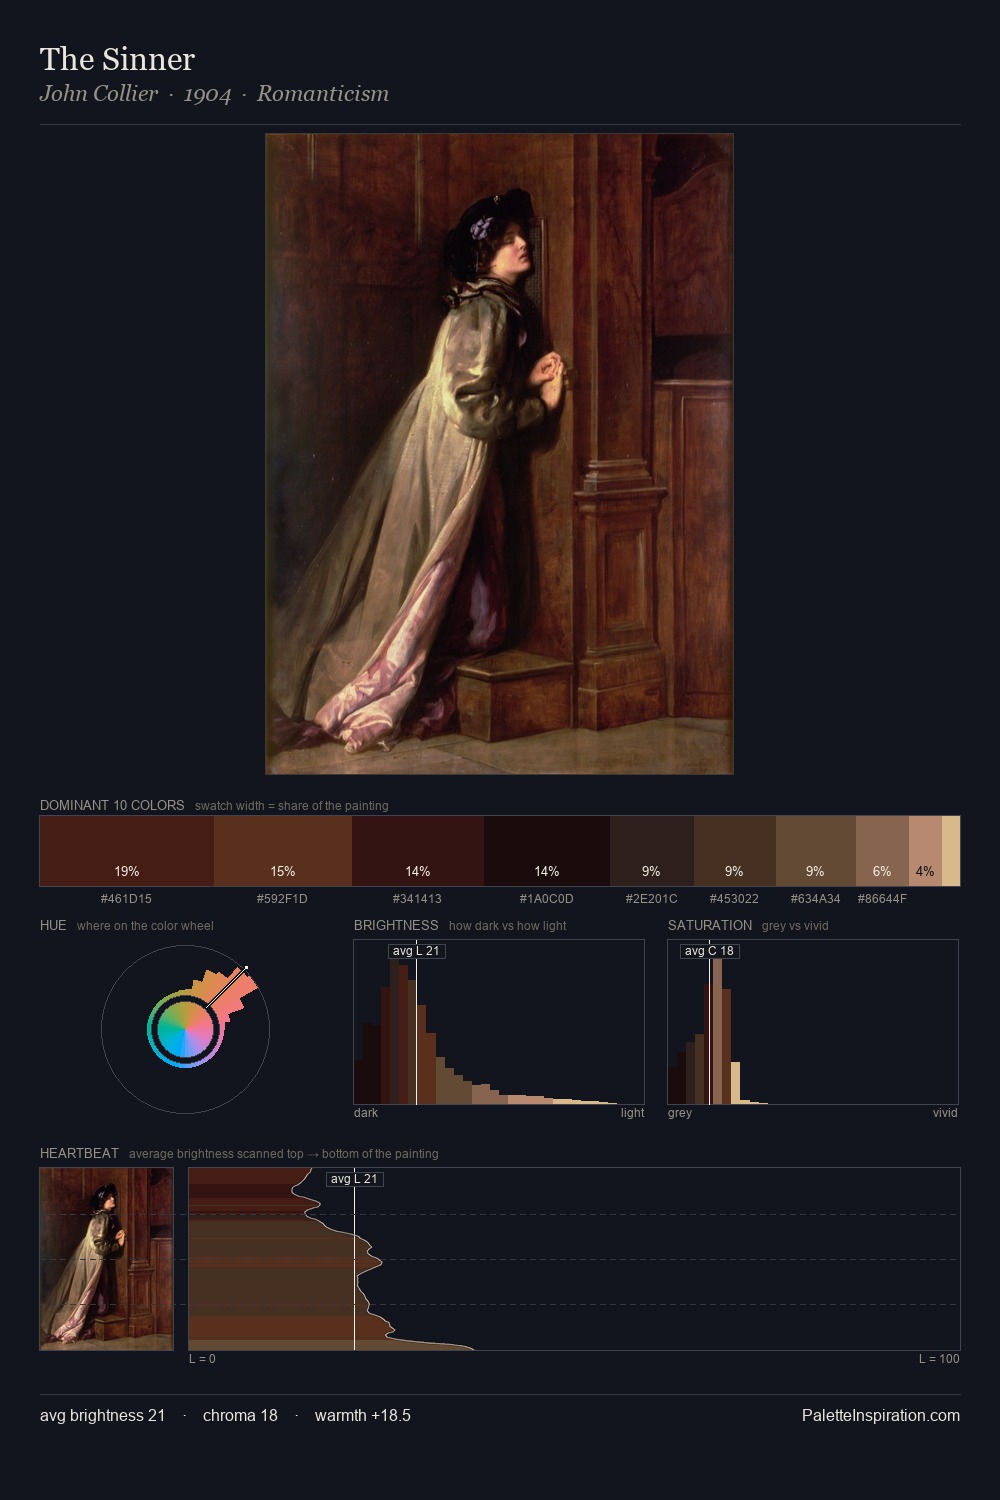This screenshot has width=1000, height=1500.
Task: Choose the near-black swatch above #1A0C0D
Action: 547,851
